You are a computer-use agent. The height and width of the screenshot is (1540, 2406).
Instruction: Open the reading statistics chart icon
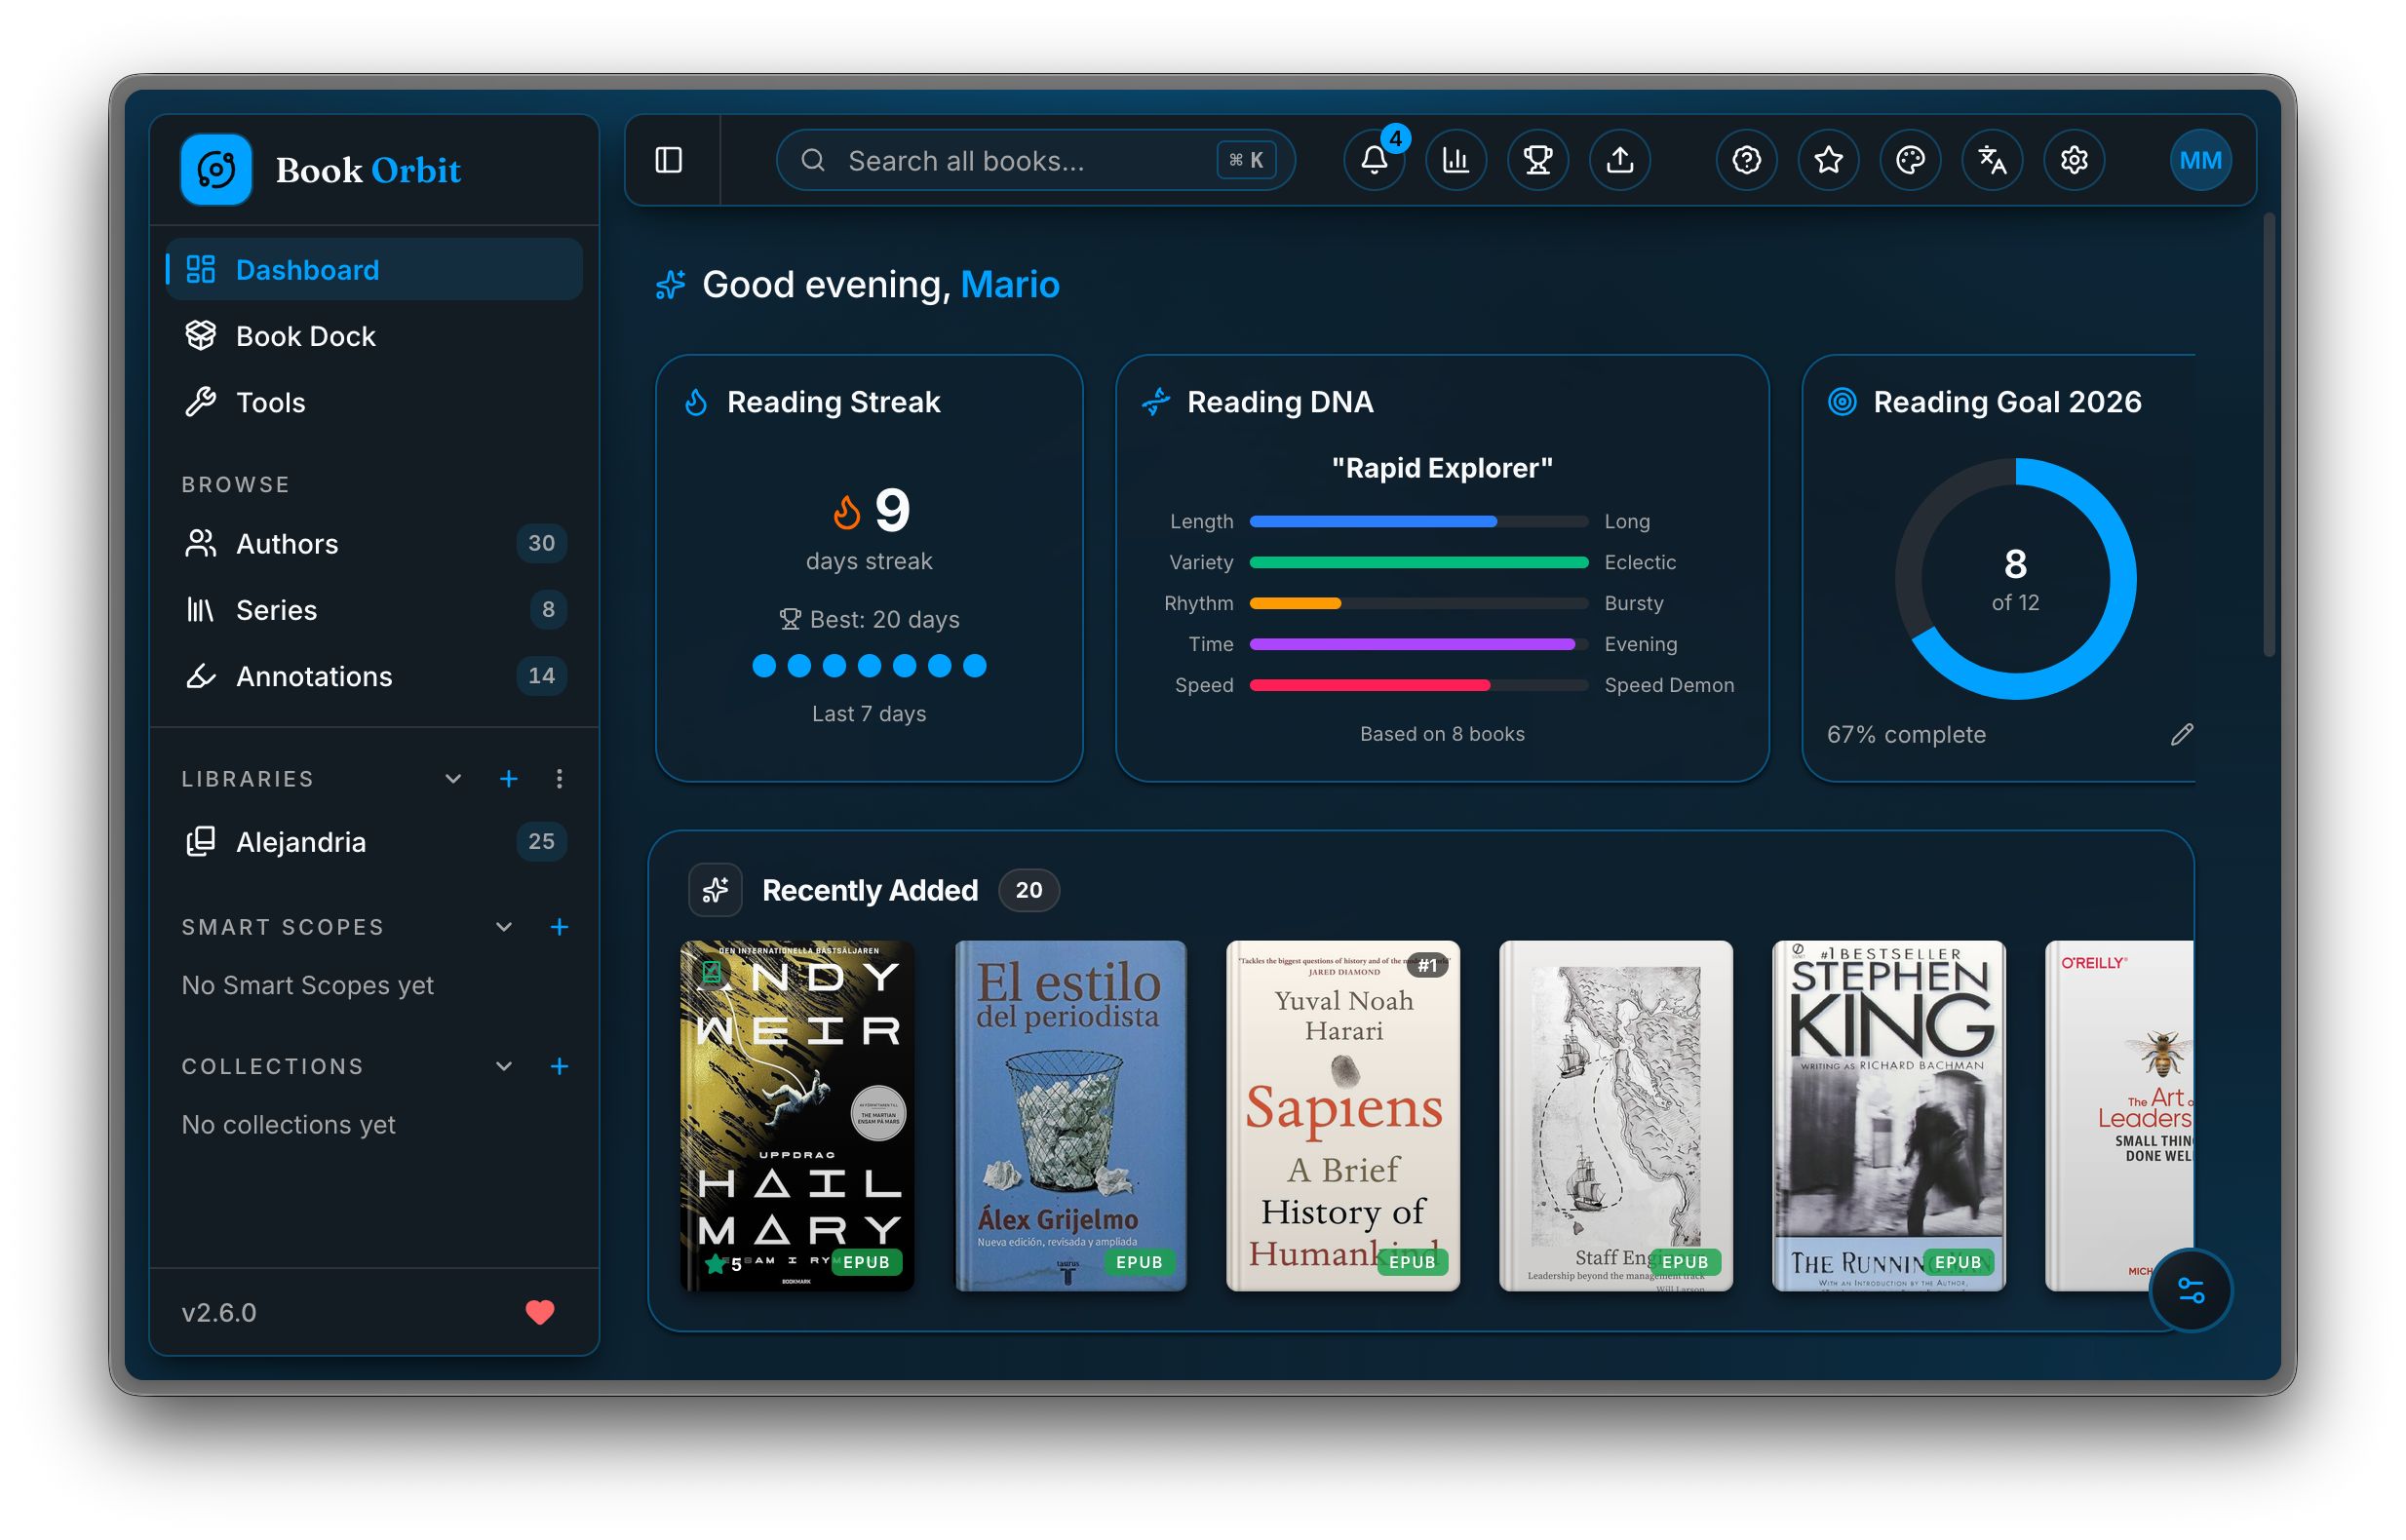[x=1456, y=160]
